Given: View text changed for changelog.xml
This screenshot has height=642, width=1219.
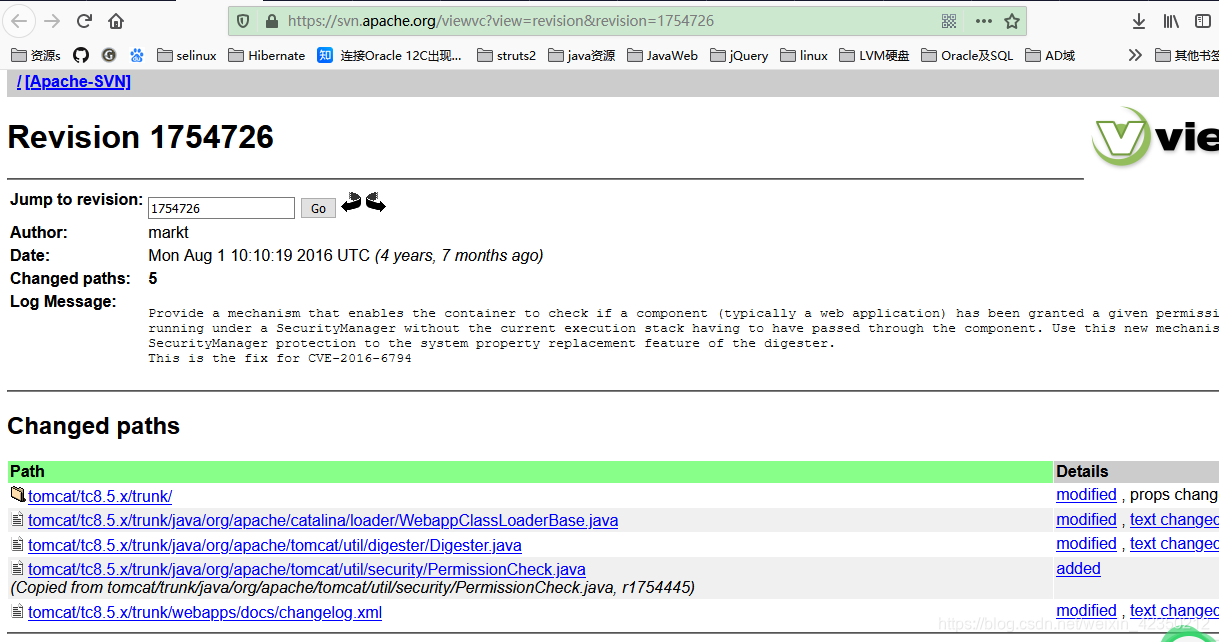Looking at the screenshot, I should [1174, 610].
